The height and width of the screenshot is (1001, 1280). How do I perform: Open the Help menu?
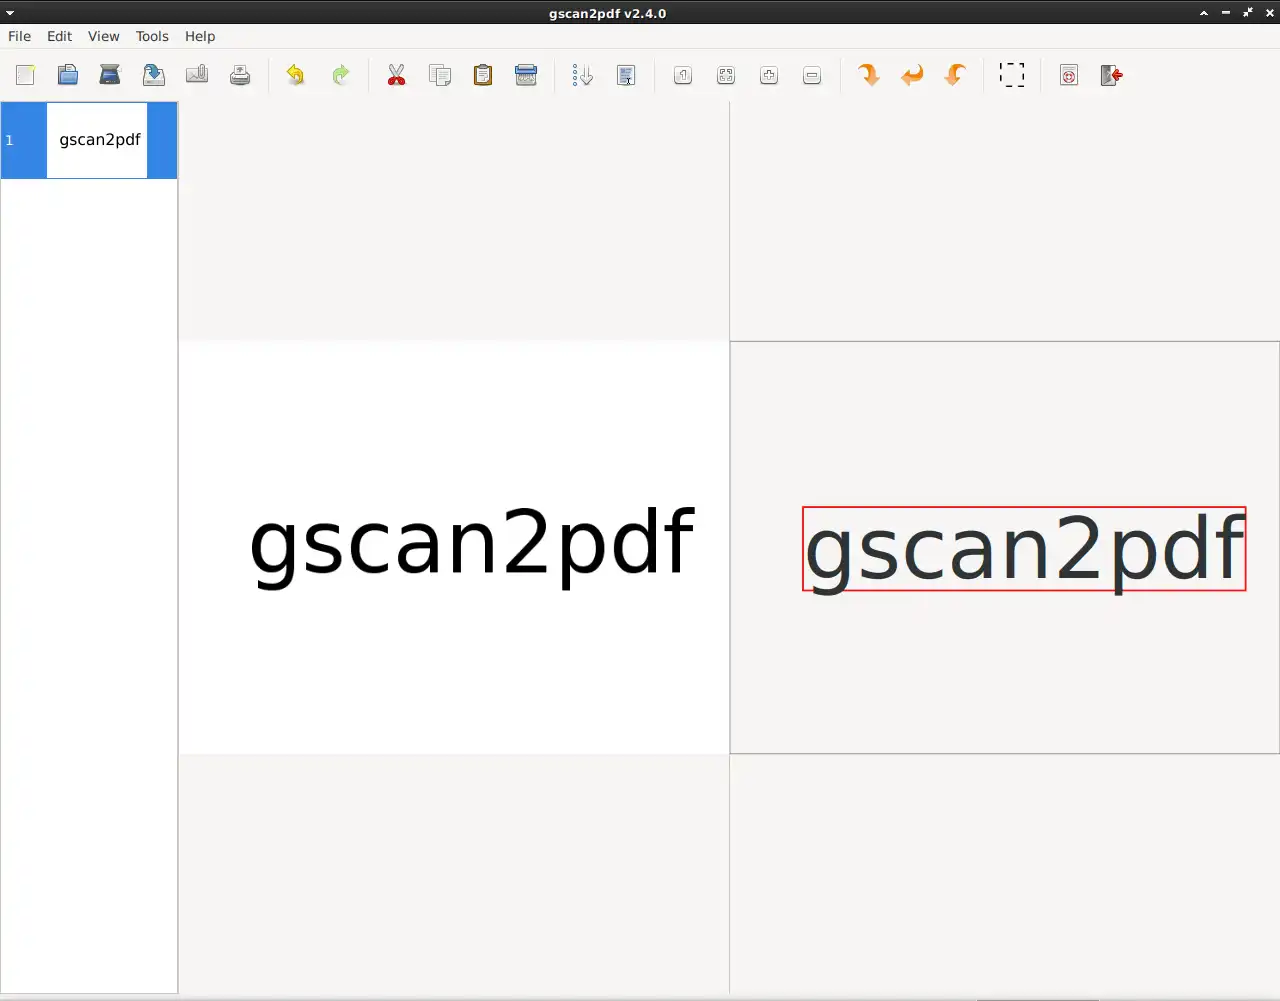coord(200,36)
